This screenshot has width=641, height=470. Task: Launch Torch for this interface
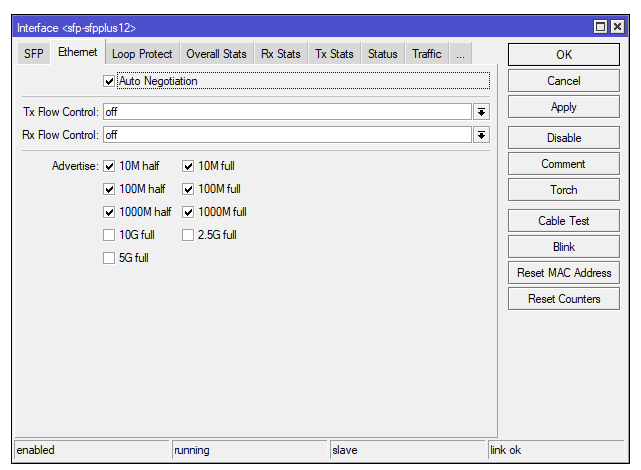[564, 190]
